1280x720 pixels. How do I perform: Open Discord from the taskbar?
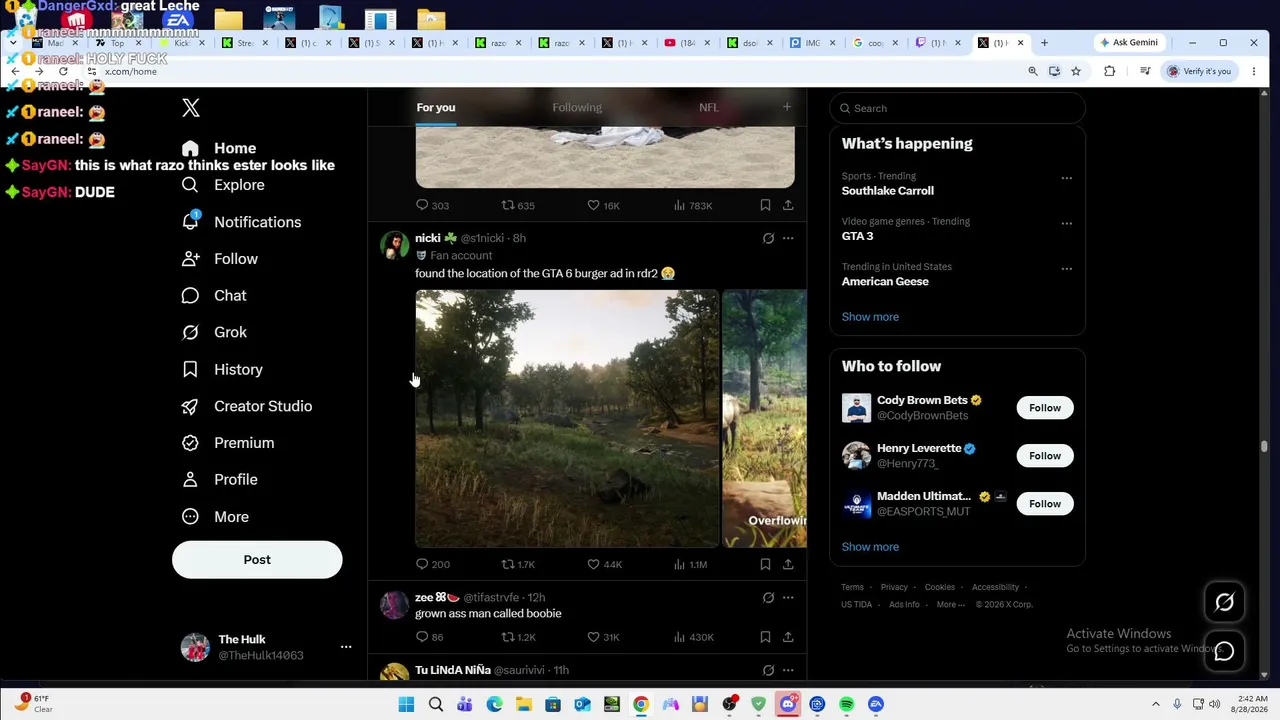(788, 704)
